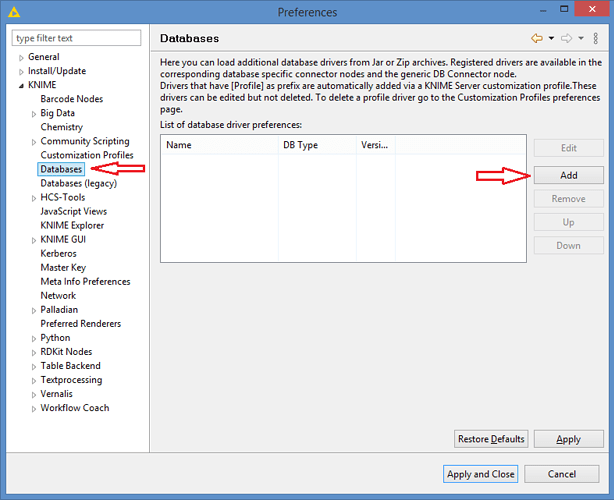The image size is (614, 500).
Task: Open Workflow Coach preferences
Action: [x=75, y=408]
